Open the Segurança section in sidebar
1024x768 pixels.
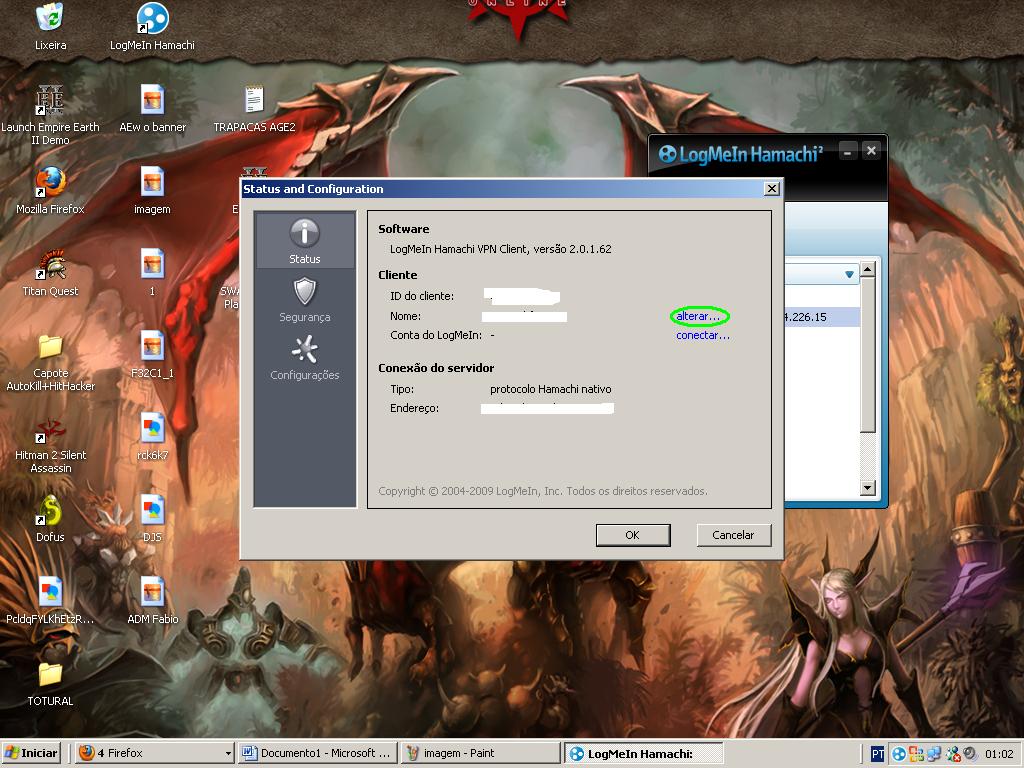coord(305,299)
